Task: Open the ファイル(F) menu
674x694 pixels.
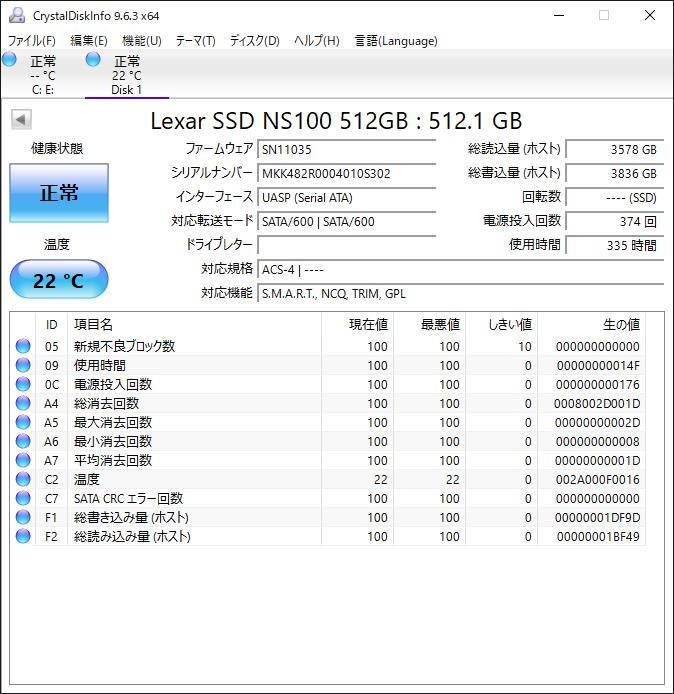Action: coord(32,41)
